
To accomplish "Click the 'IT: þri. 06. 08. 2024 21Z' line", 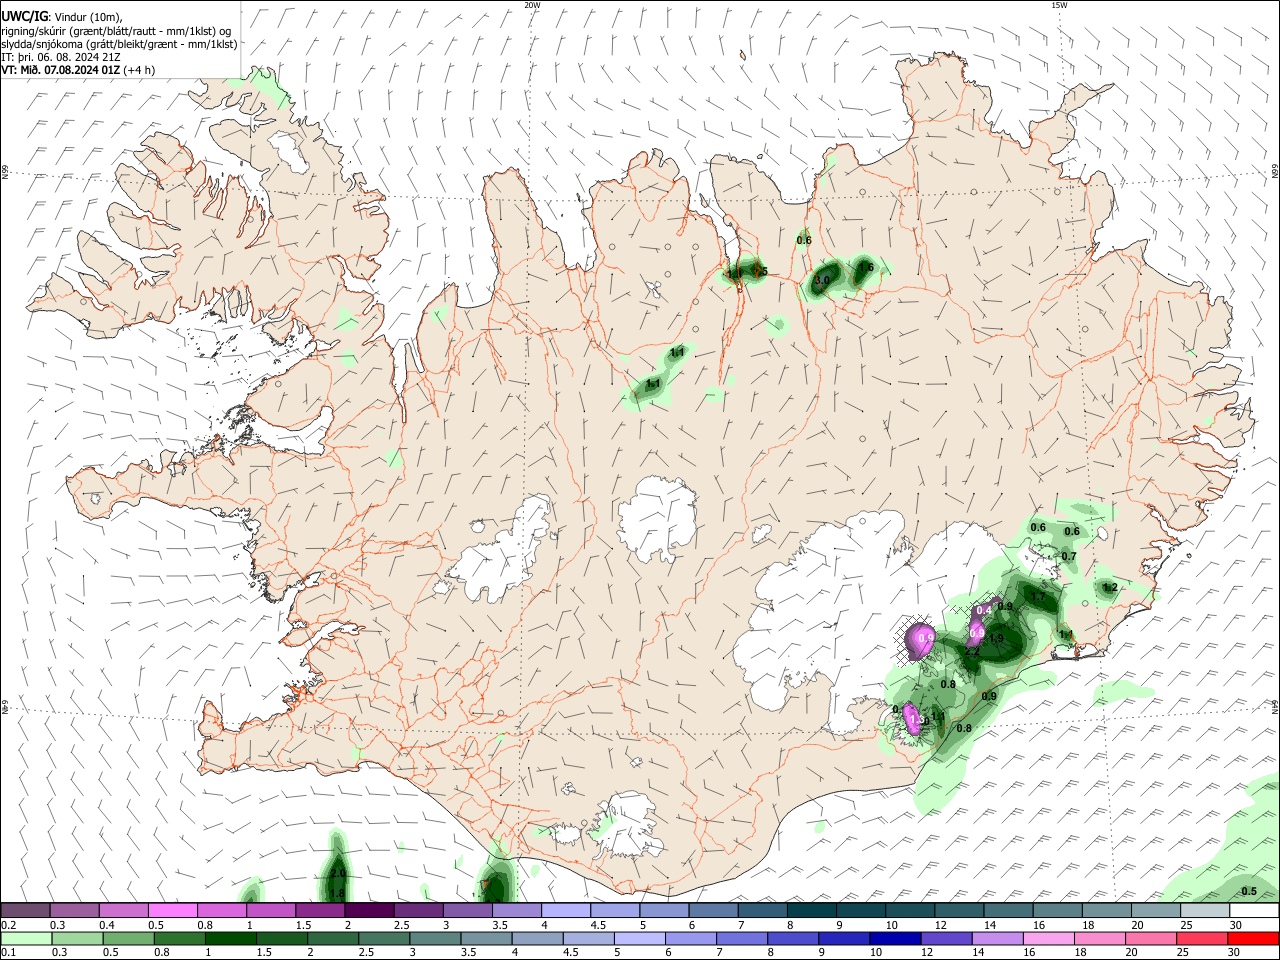I will tap(63, 57).
